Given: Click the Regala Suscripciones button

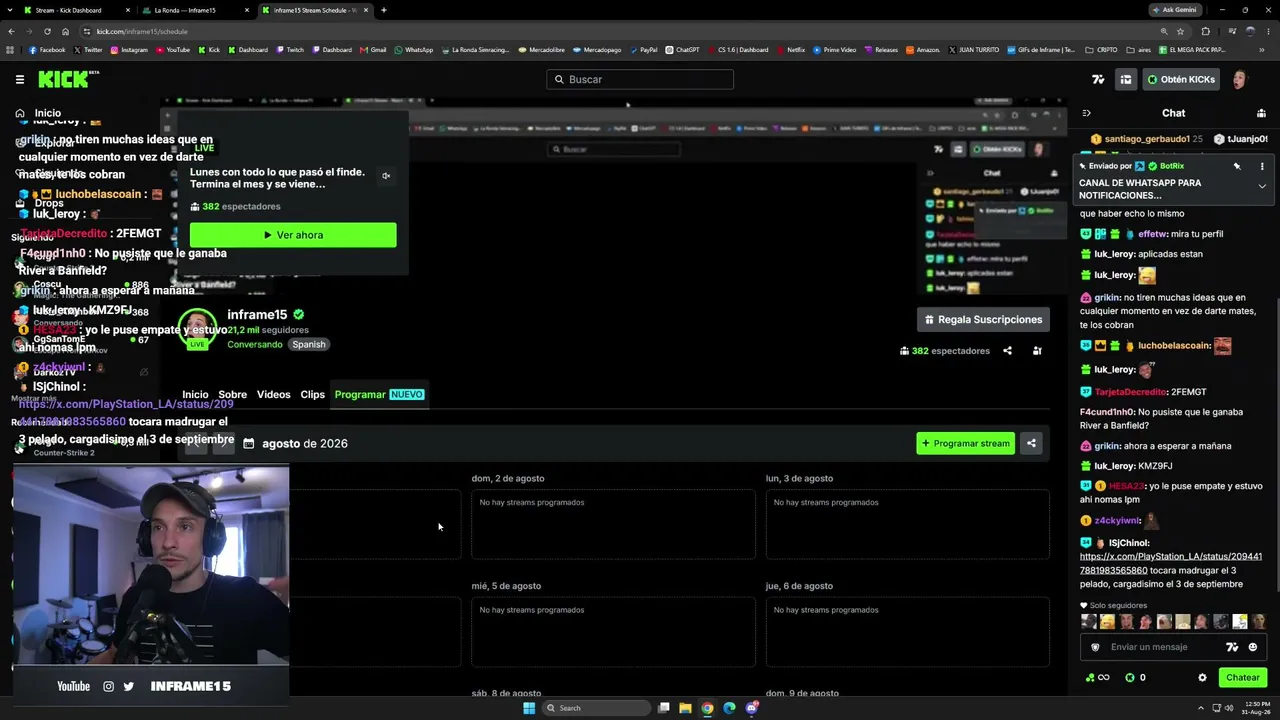Looking at the screenshot, I should [983, 320].
